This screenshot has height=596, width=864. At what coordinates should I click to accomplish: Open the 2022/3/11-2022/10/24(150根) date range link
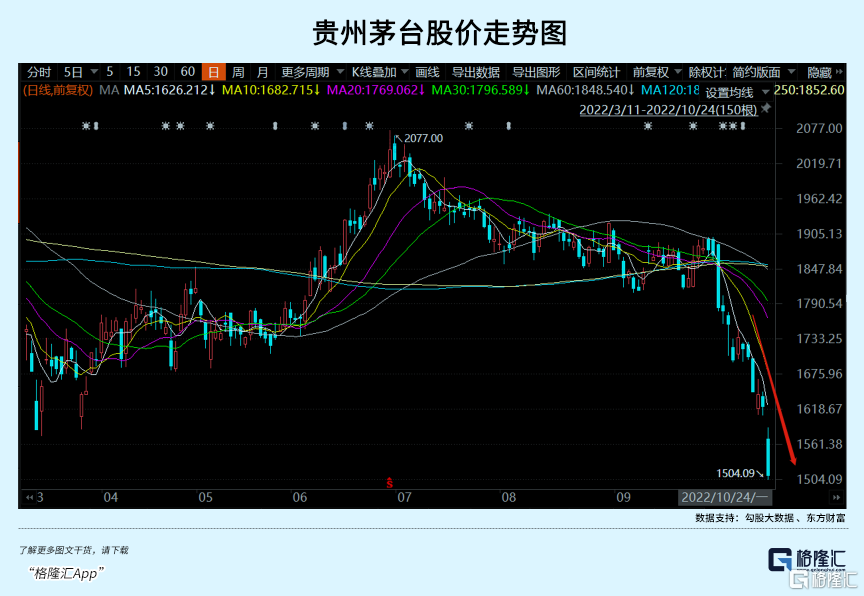668,110
